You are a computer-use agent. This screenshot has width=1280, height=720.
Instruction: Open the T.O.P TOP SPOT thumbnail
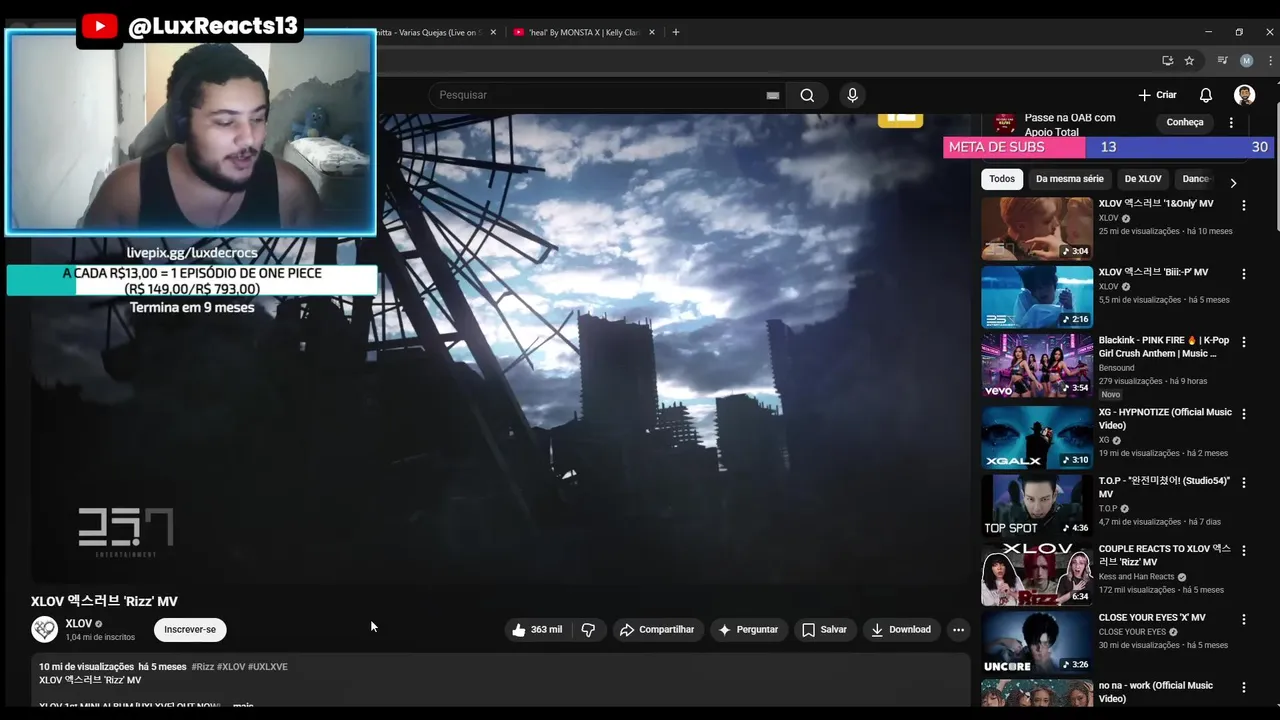pos(1037,505)
